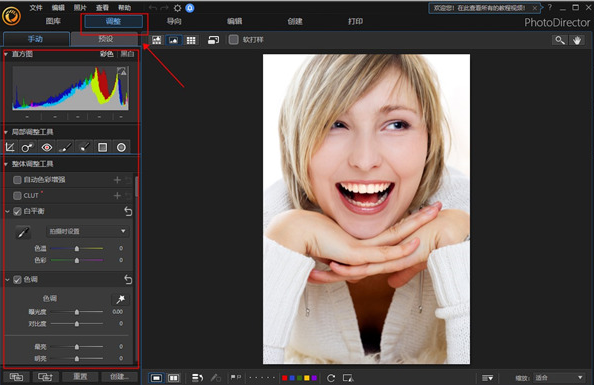Open preferences gear icon
Screen dimensions: 594x385
coord(177,8)
